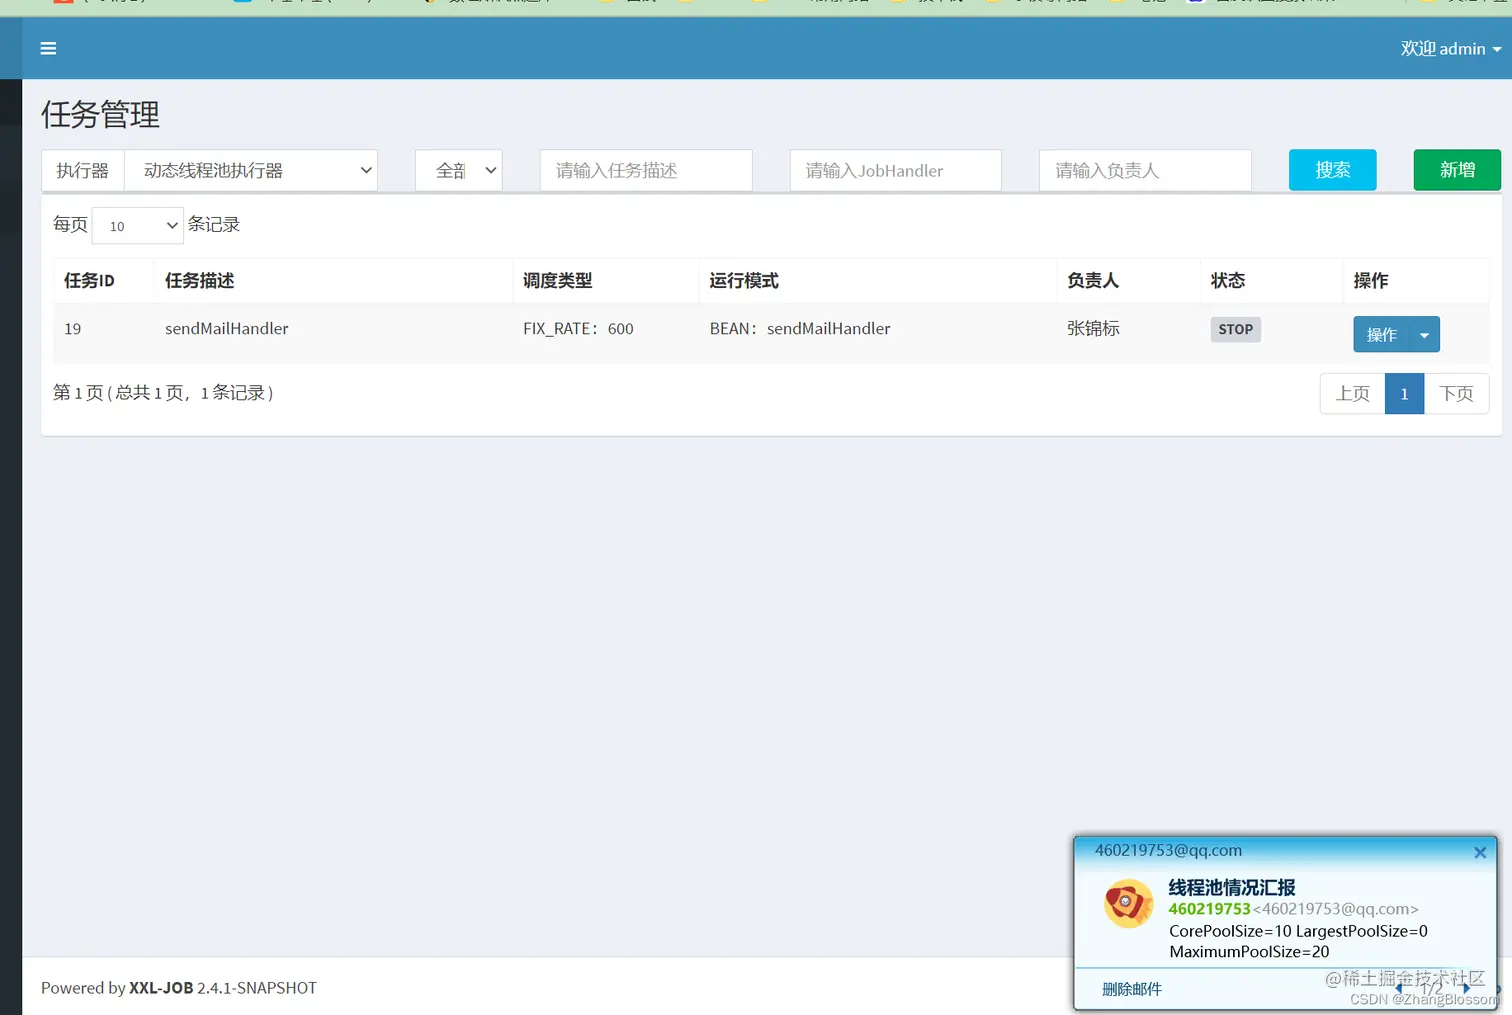The height and width of the screenshot is (1015, 1512).
Task: Click the XXL-JOB footer link
Action: tap(161, 988)
